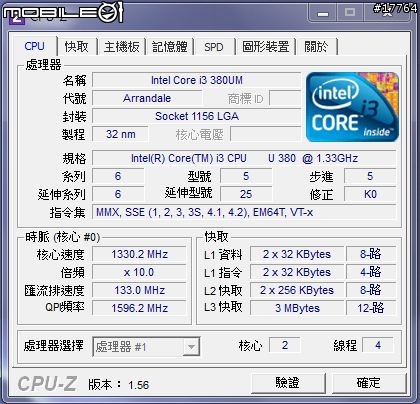Click the core speed 1330.2 MHz field
This screenshot has height=404, width=420.
click(x=139, y=254)
